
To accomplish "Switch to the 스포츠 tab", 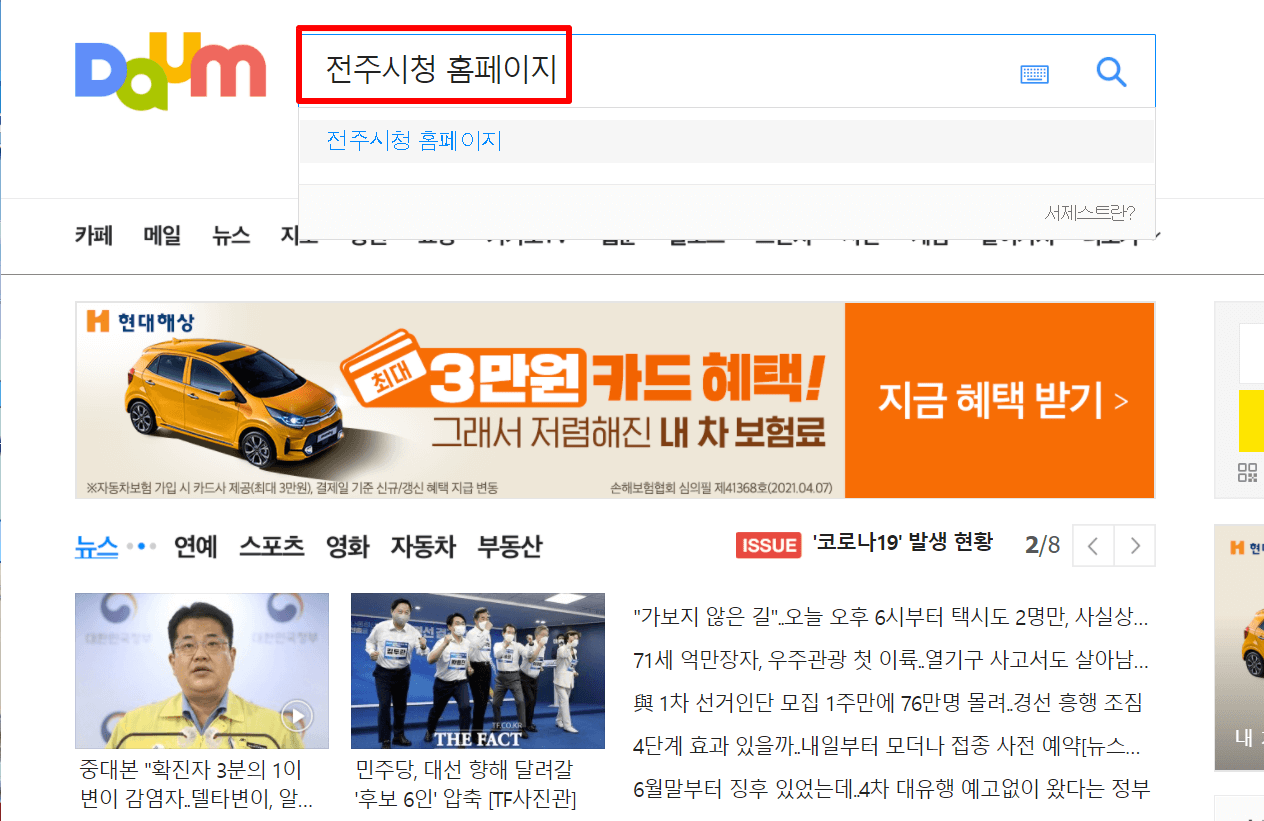I will [x=271, y=547].
